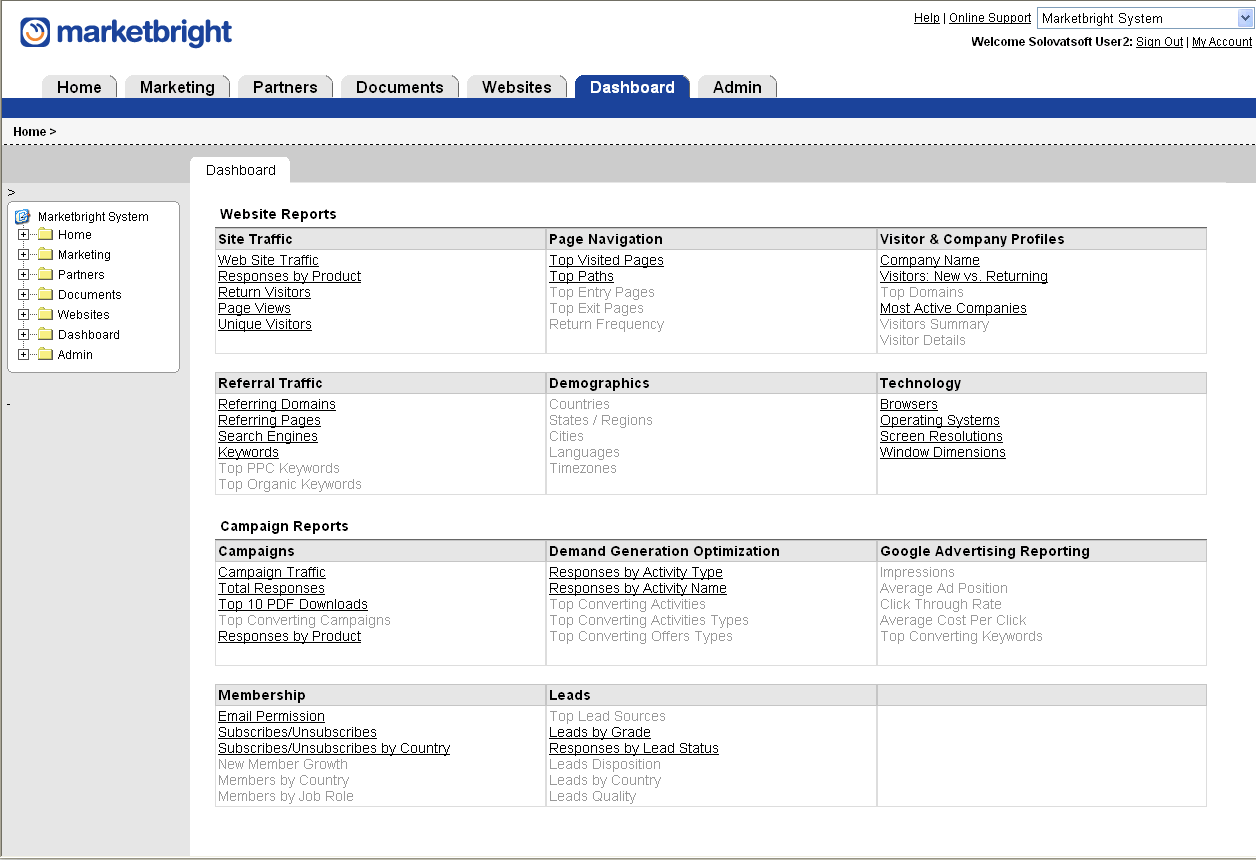1256x860 pixels.
Task: View the Leads by Grade report
Action: (599, 732)
